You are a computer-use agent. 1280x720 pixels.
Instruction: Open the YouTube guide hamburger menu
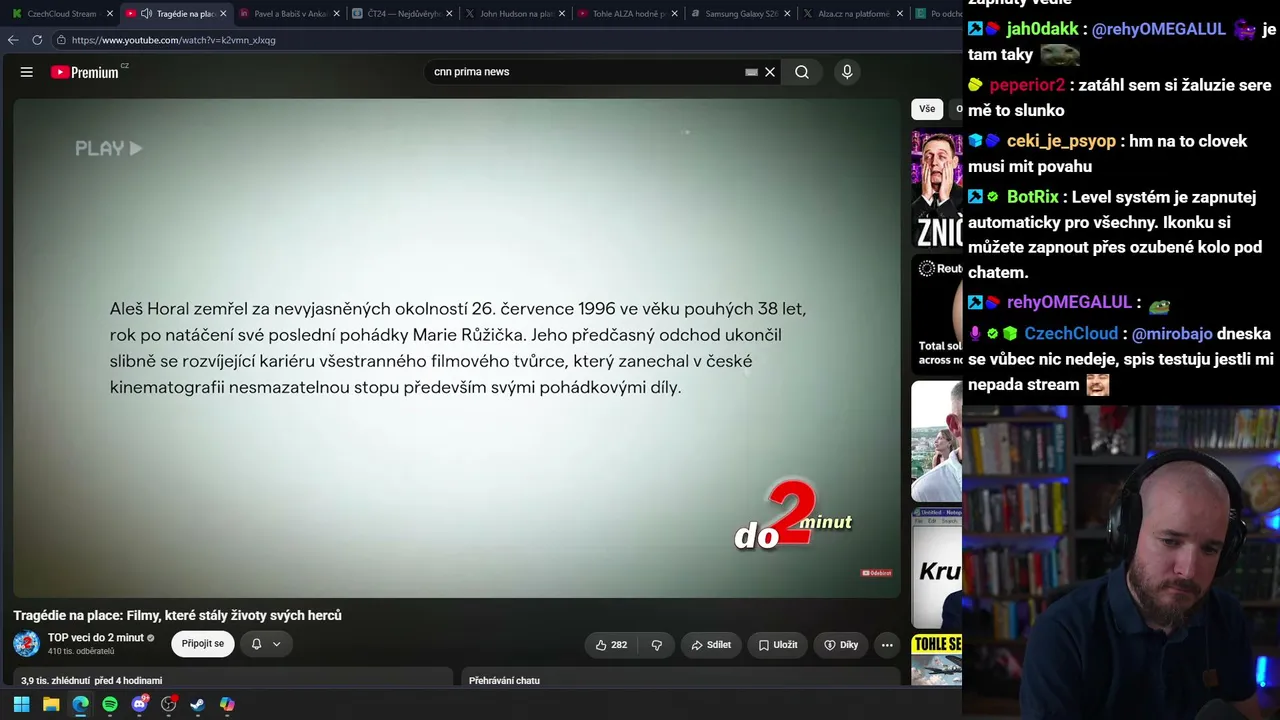pyautogui.click(x=27, y=72)
